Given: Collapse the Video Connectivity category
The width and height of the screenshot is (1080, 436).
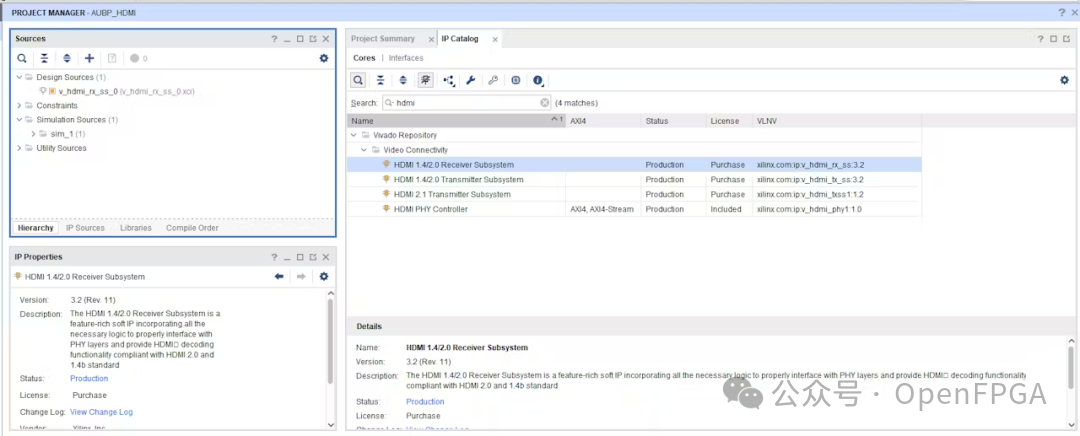Looking at the screenshot, I should 364,150.
